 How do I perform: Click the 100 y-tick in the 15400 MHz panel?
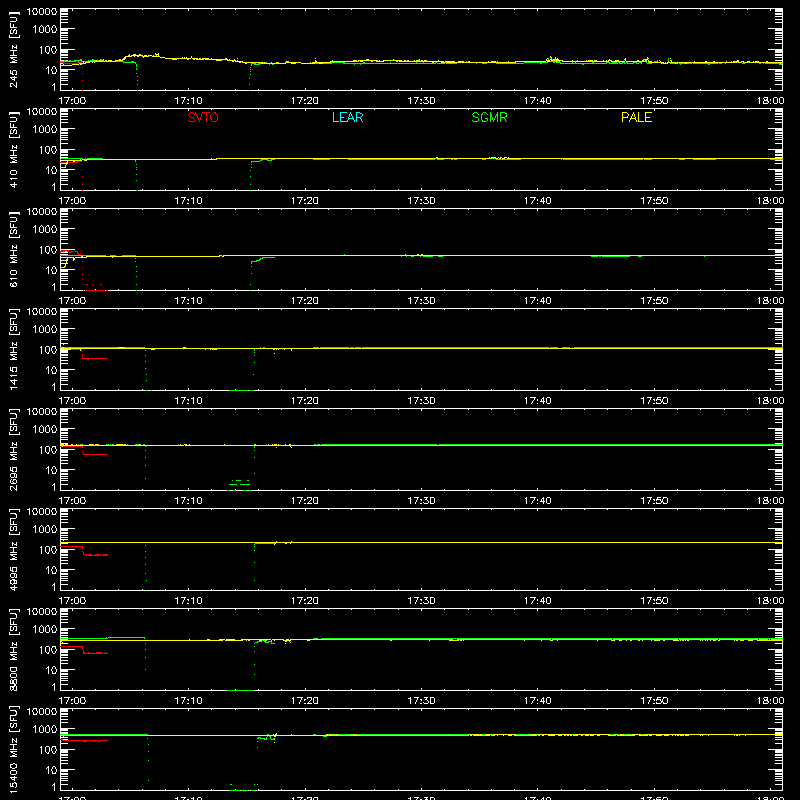pyautogui.click(x=48, y=750)
